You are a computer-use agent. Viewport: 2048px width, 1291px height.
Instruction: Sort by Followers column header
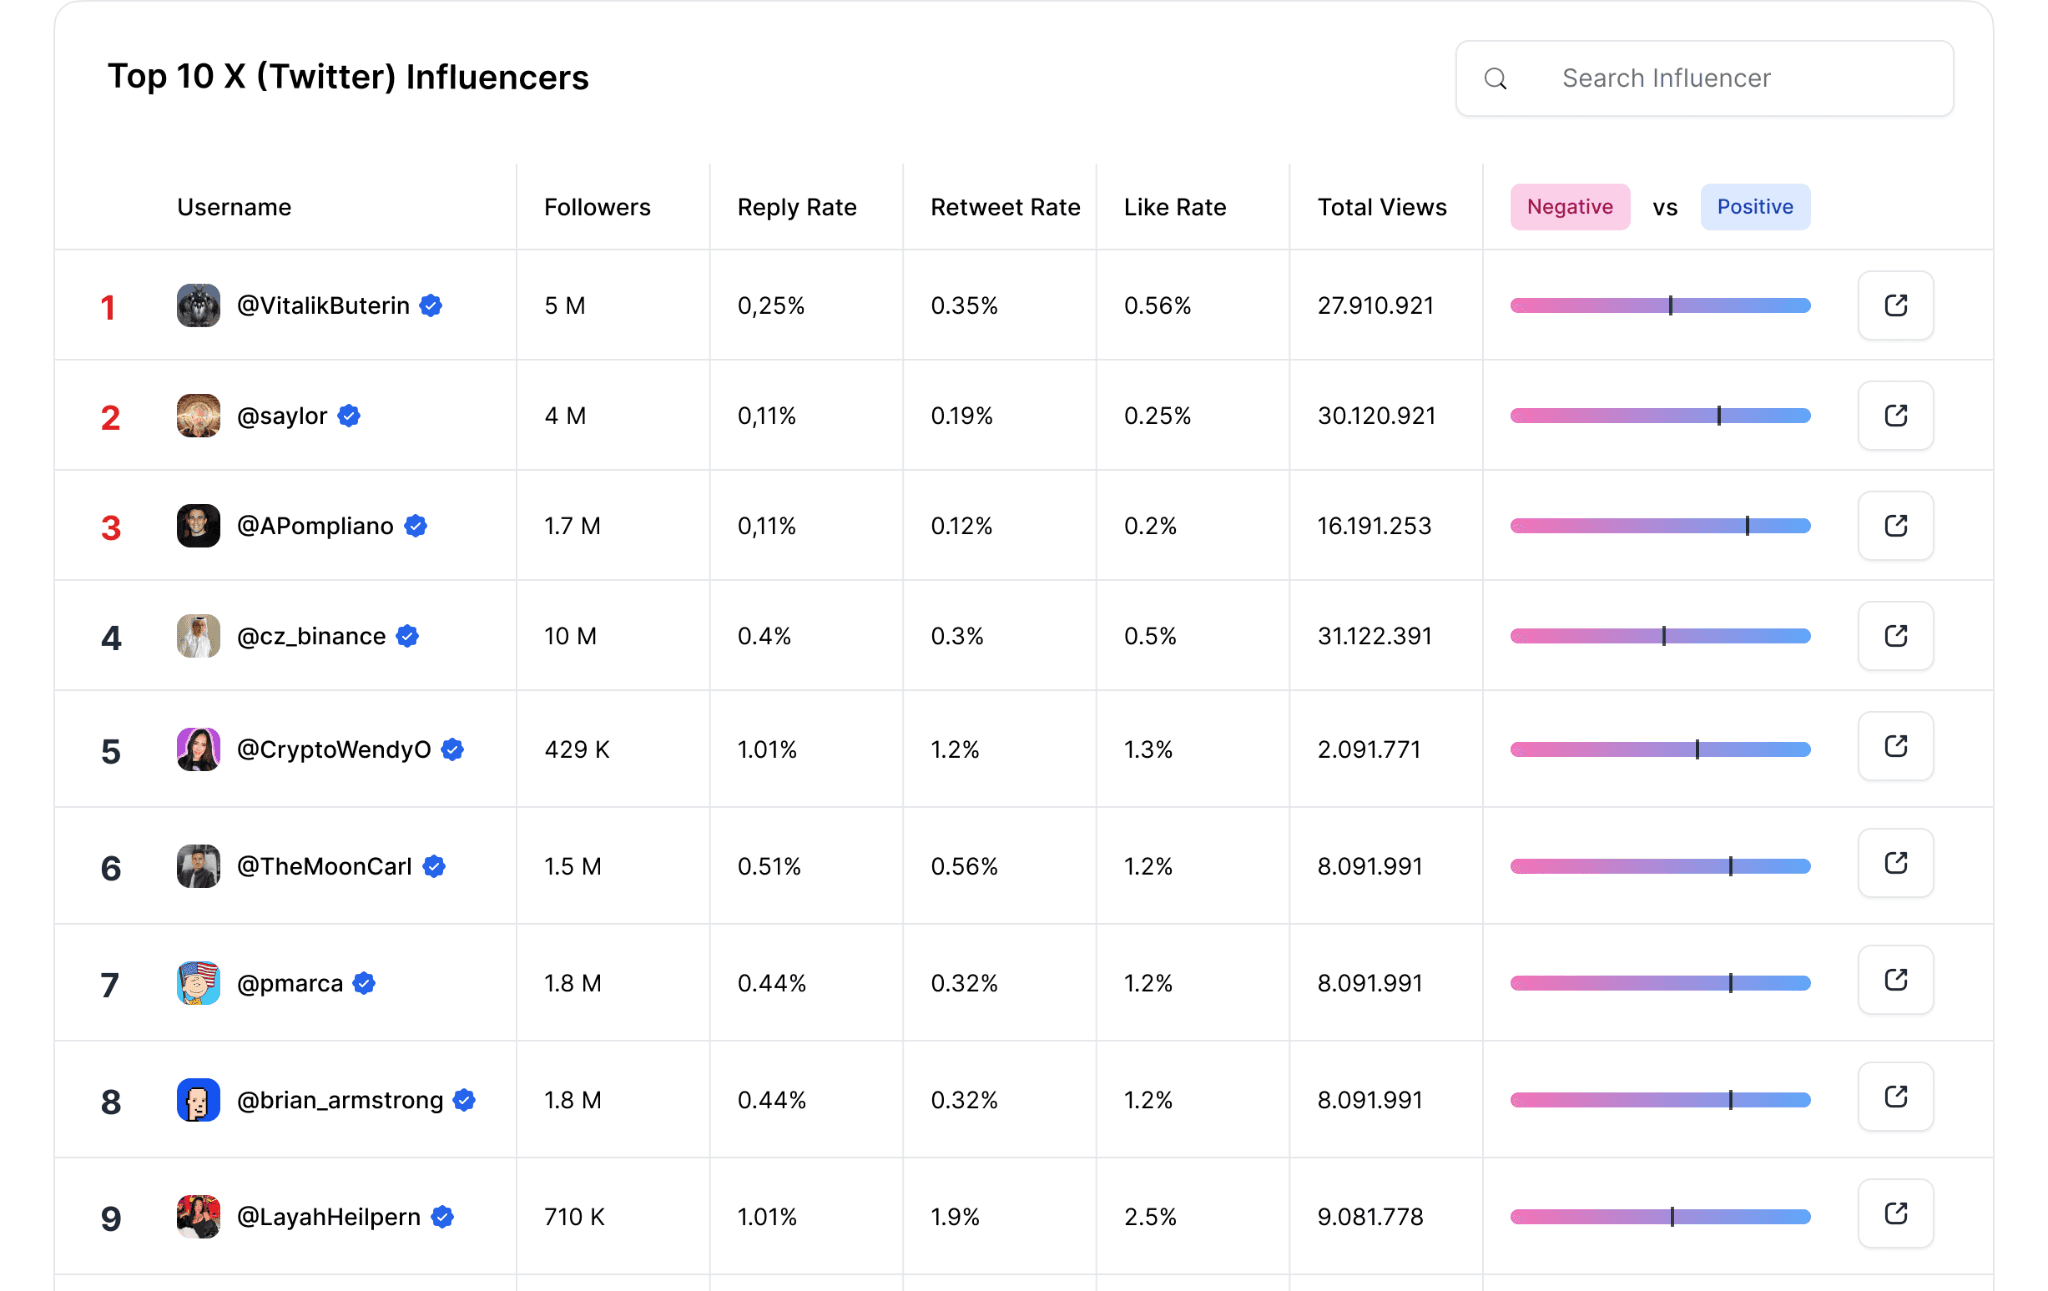coord(597,207)
